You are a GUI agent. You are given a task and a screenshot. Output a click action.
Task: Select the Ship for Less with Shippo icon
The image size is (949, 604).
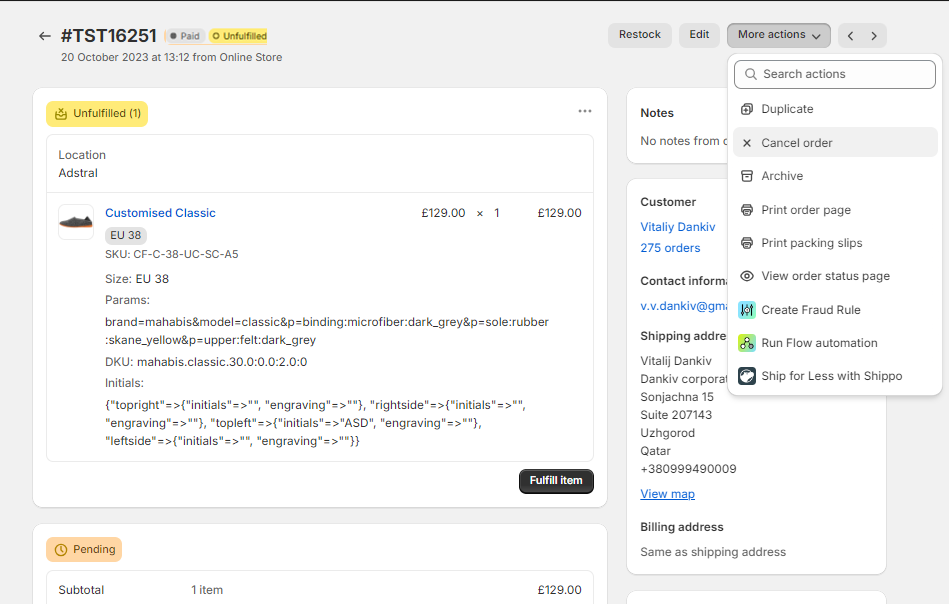[747, 376]
